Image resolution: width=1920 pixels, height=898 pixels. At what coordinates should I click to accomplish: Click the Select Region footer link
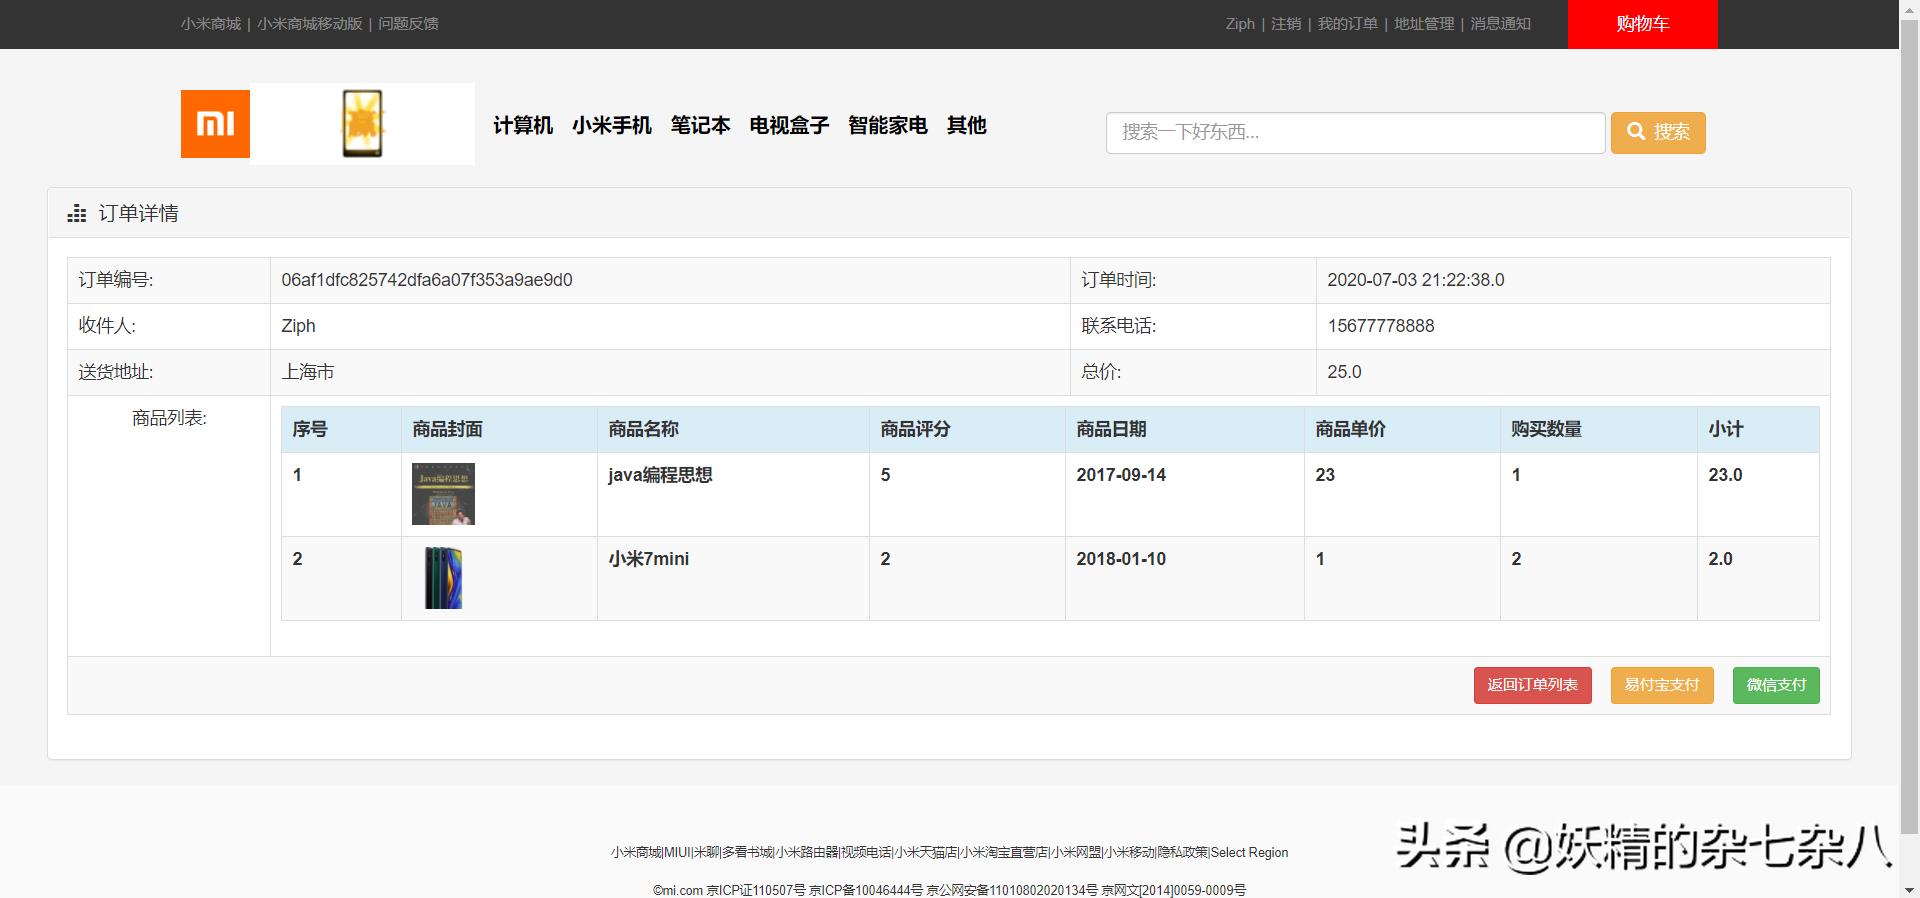[x=1249, y=853]
